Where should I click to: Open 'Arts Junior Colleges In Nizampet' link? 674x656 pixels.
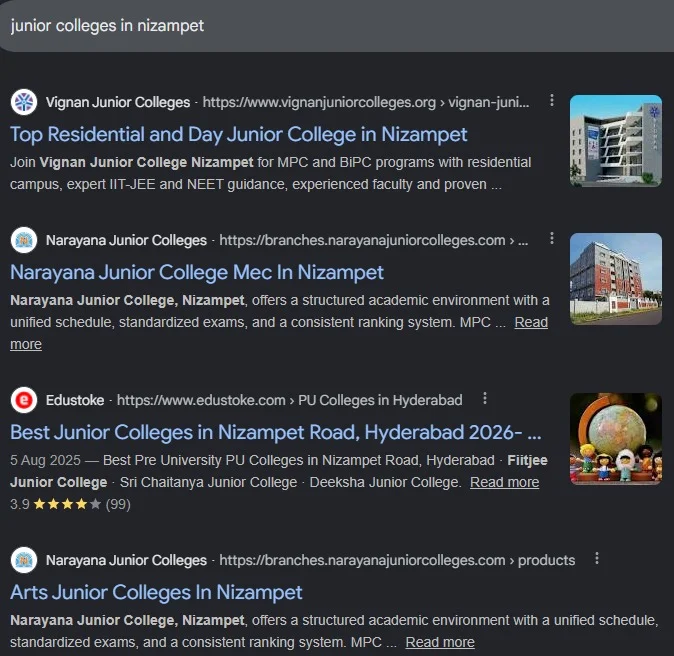click(156, 592)
